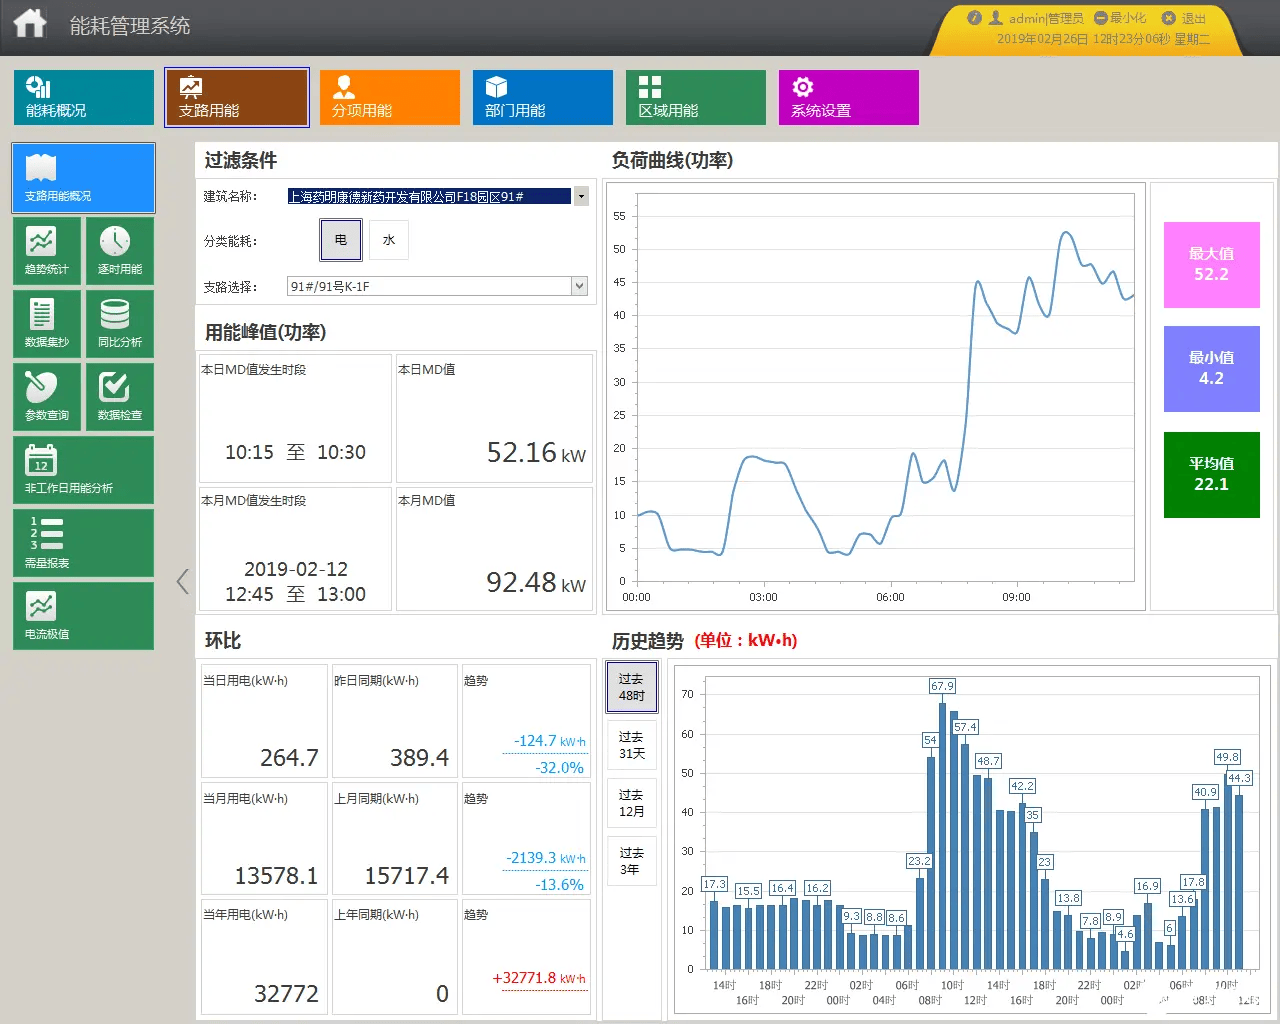Switch to 区域用能 tab
This screenshot has height=1024, width=1280.
coord(696,97)
